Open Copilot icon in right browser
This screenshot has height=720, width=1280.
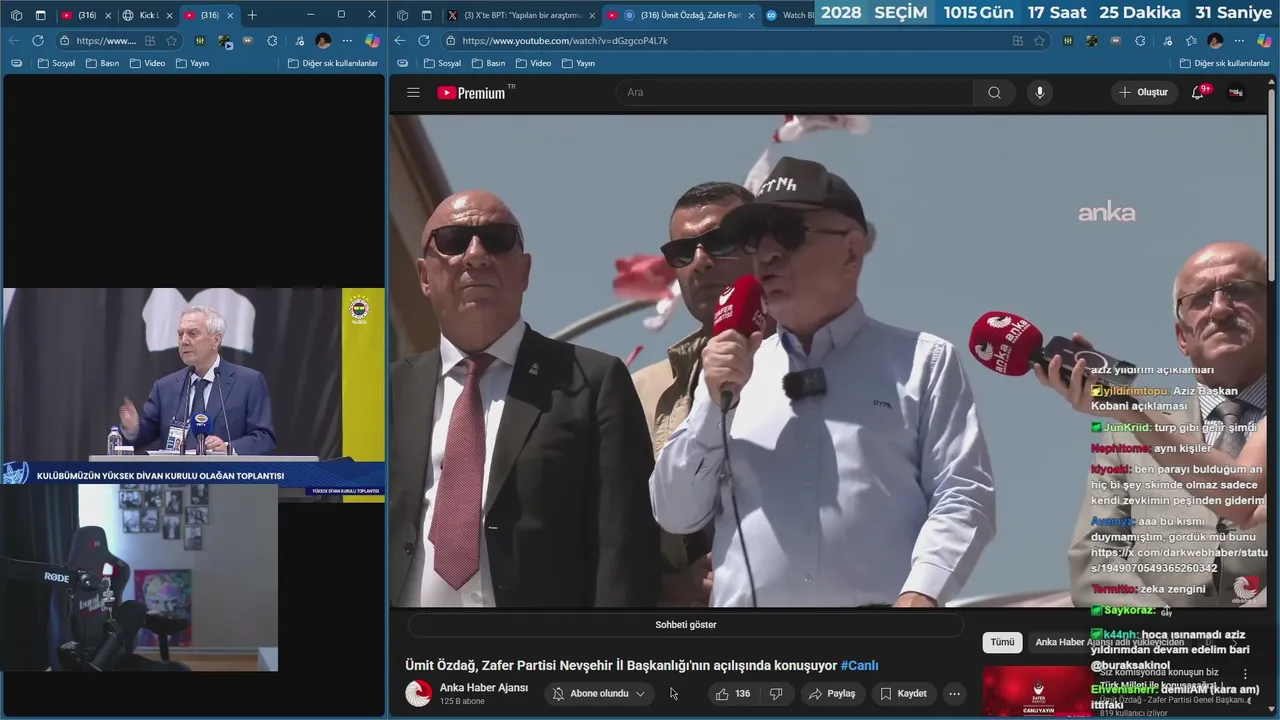[1264, 41]
